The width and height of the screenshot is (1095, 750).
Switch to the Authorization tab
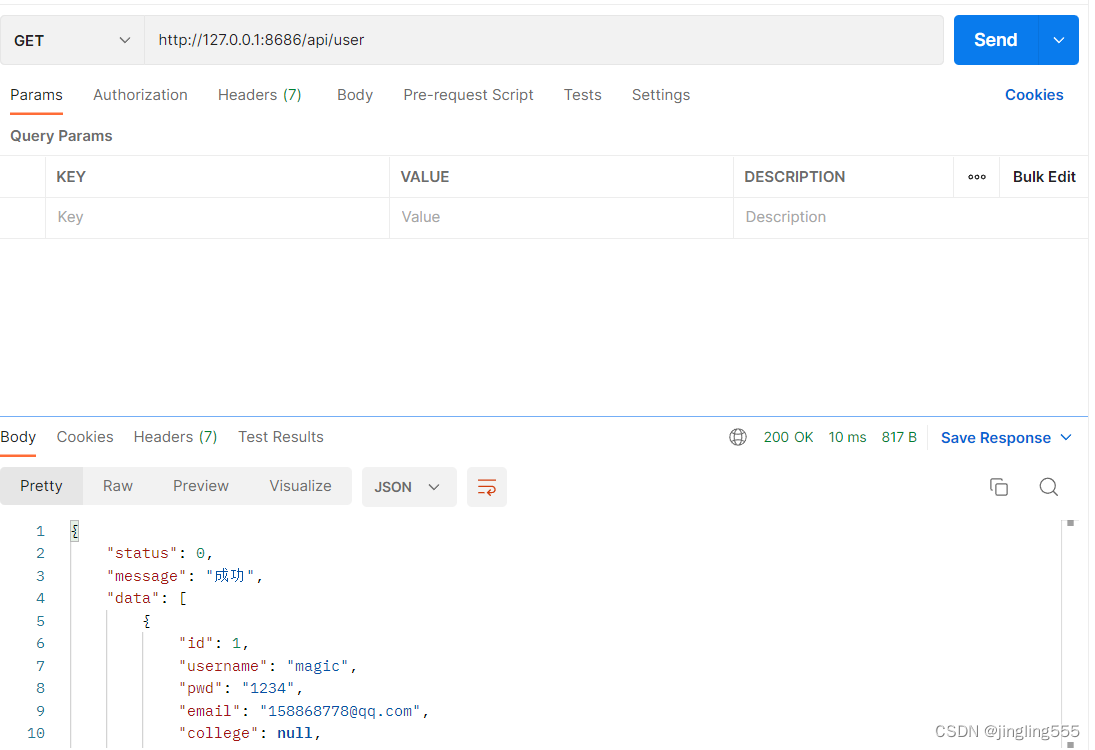tap(140, 95)
